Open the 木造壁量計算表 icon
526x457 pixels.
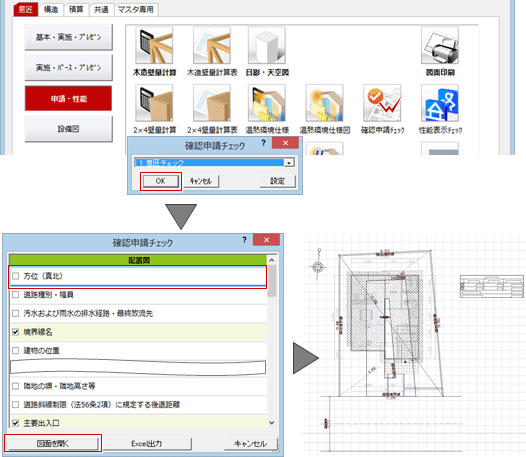(x=212, y=46)
